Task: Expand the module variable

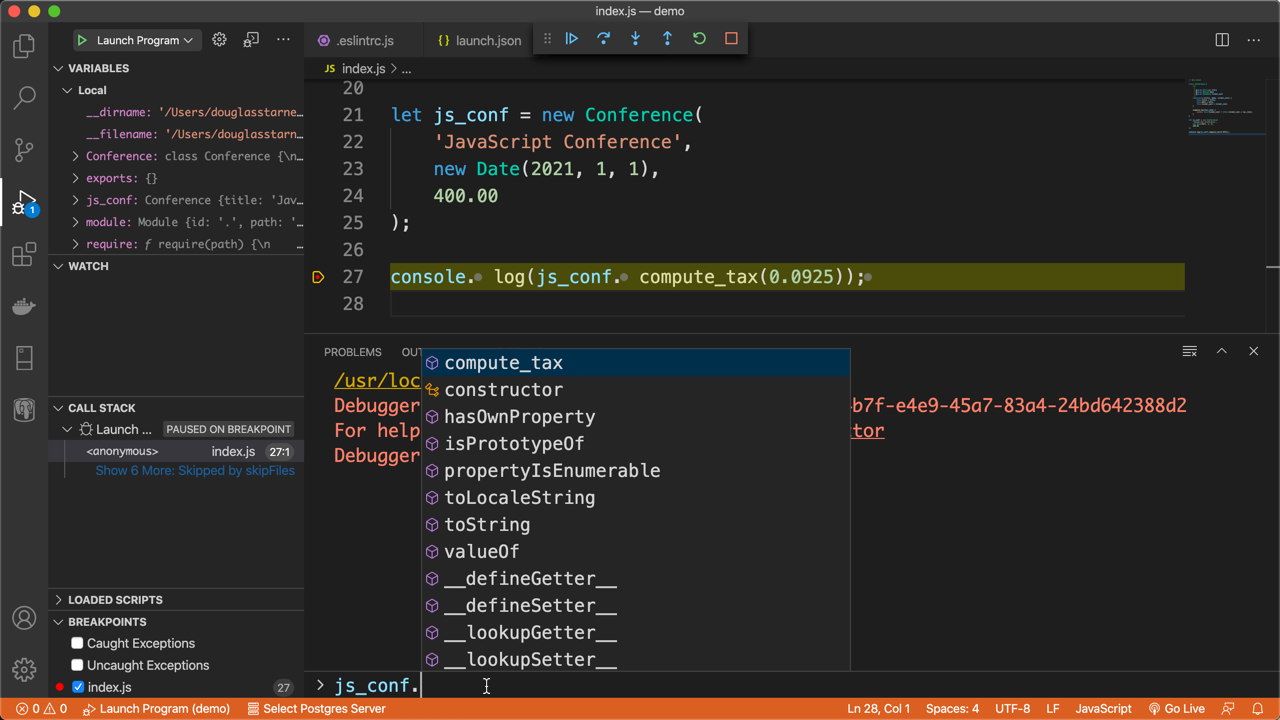Action: (76, 222)
